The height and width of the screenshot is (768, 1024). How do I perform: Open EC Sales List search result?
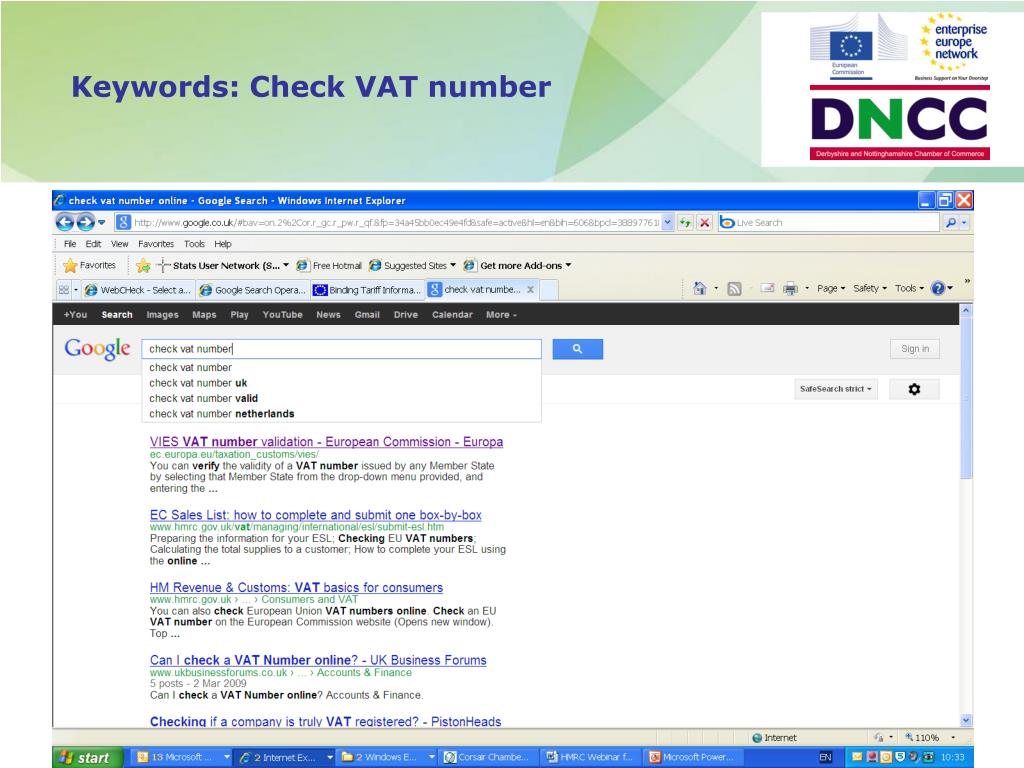pos(315,515)
